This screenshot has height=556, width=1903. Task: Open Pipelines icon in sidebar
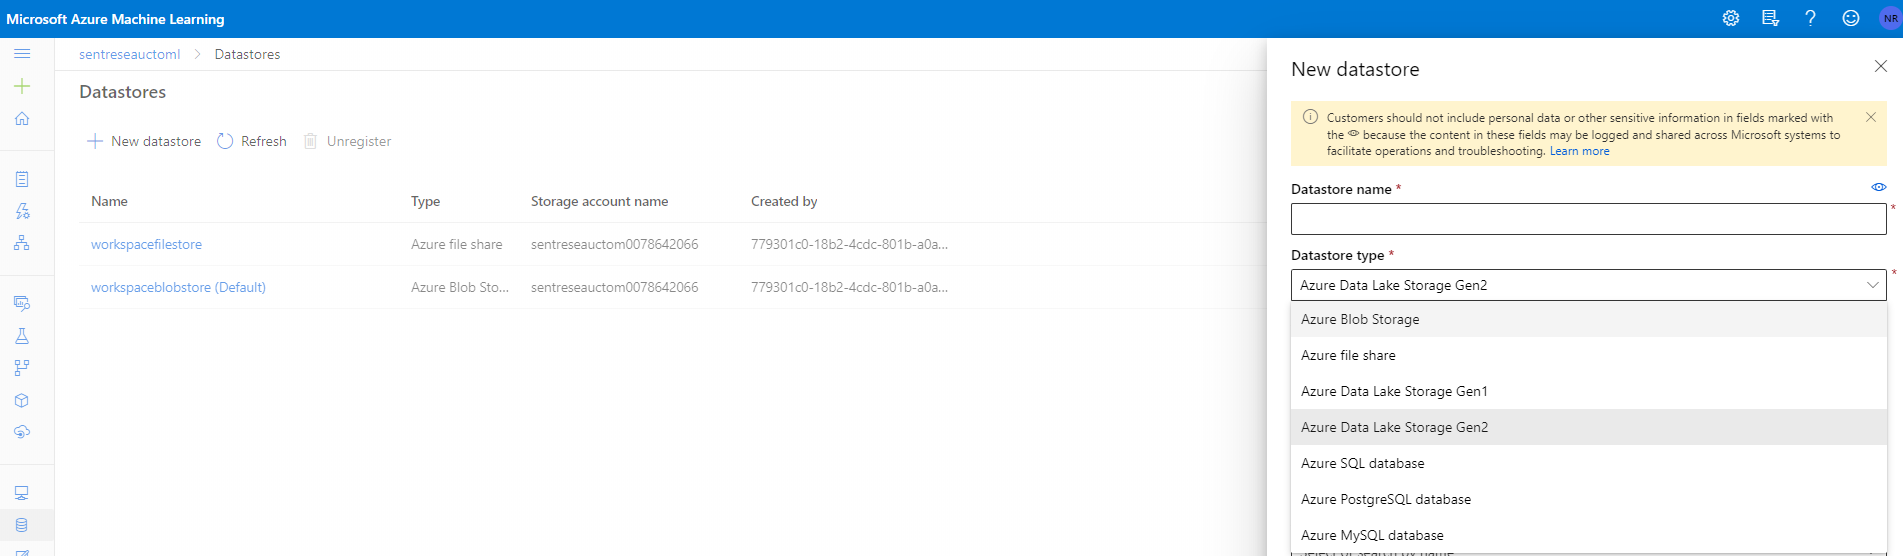[x=22, y=368]
